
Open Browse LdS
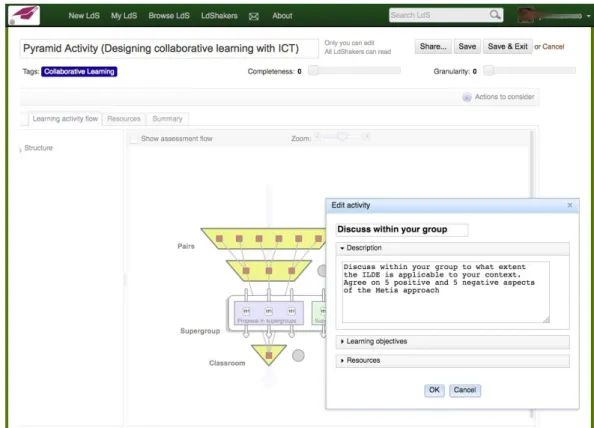point(169,16)
